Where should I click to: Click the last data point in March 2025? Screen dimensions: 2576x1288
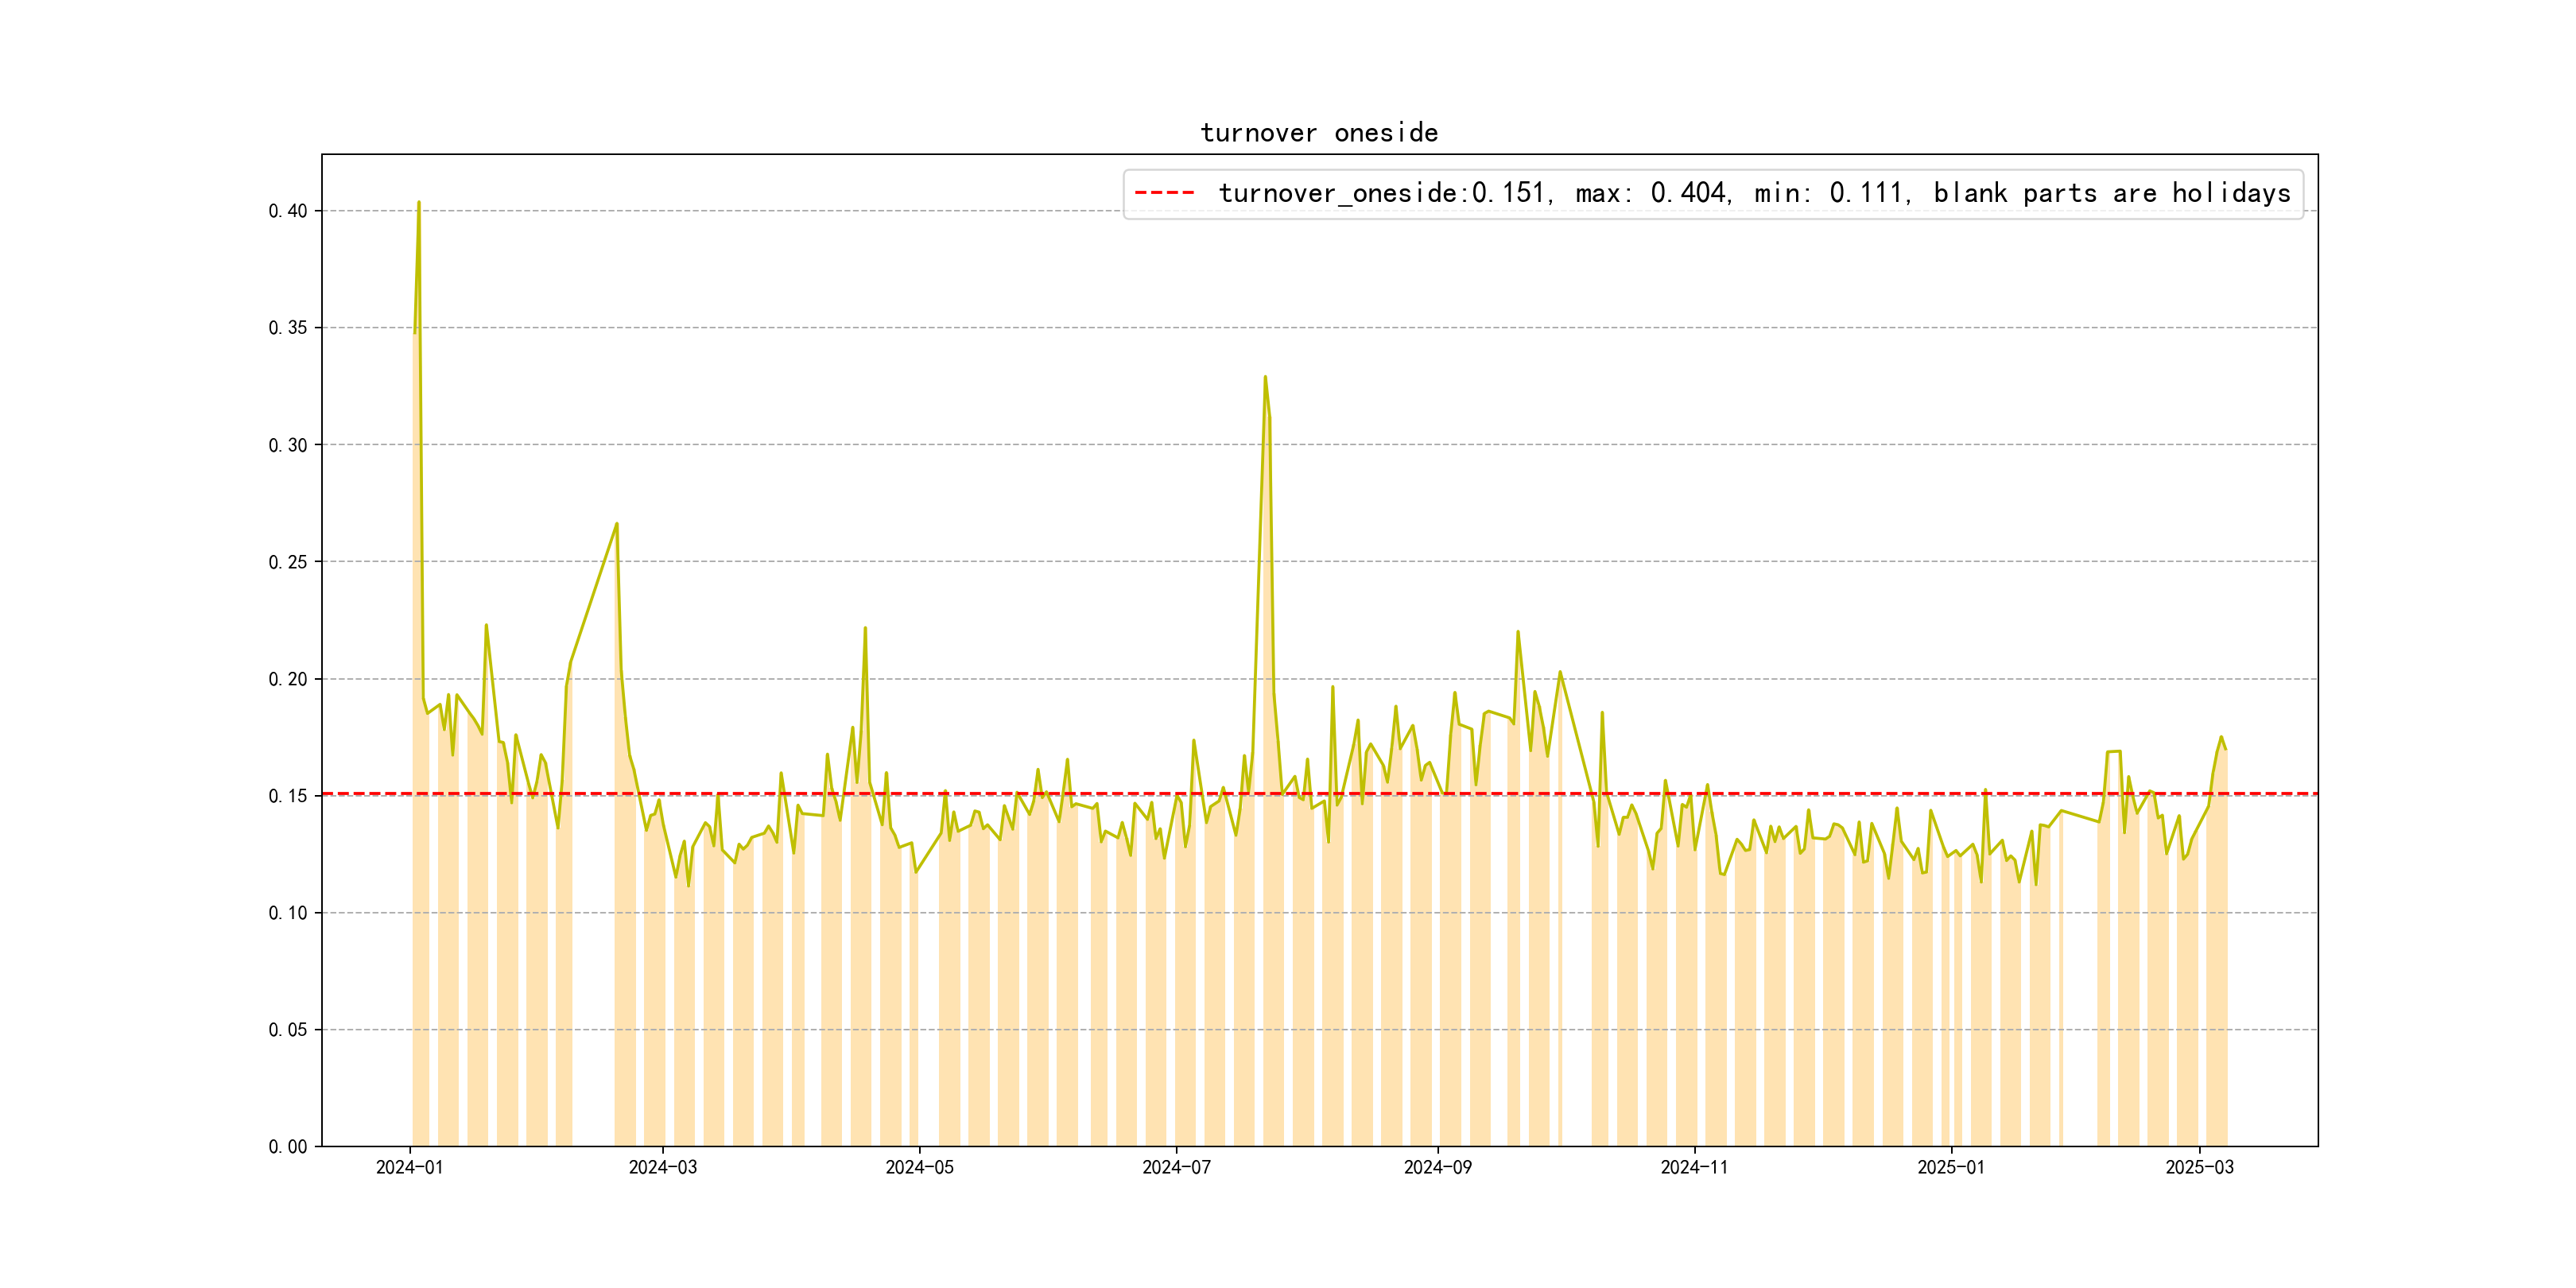click(x=2225, y=749)
